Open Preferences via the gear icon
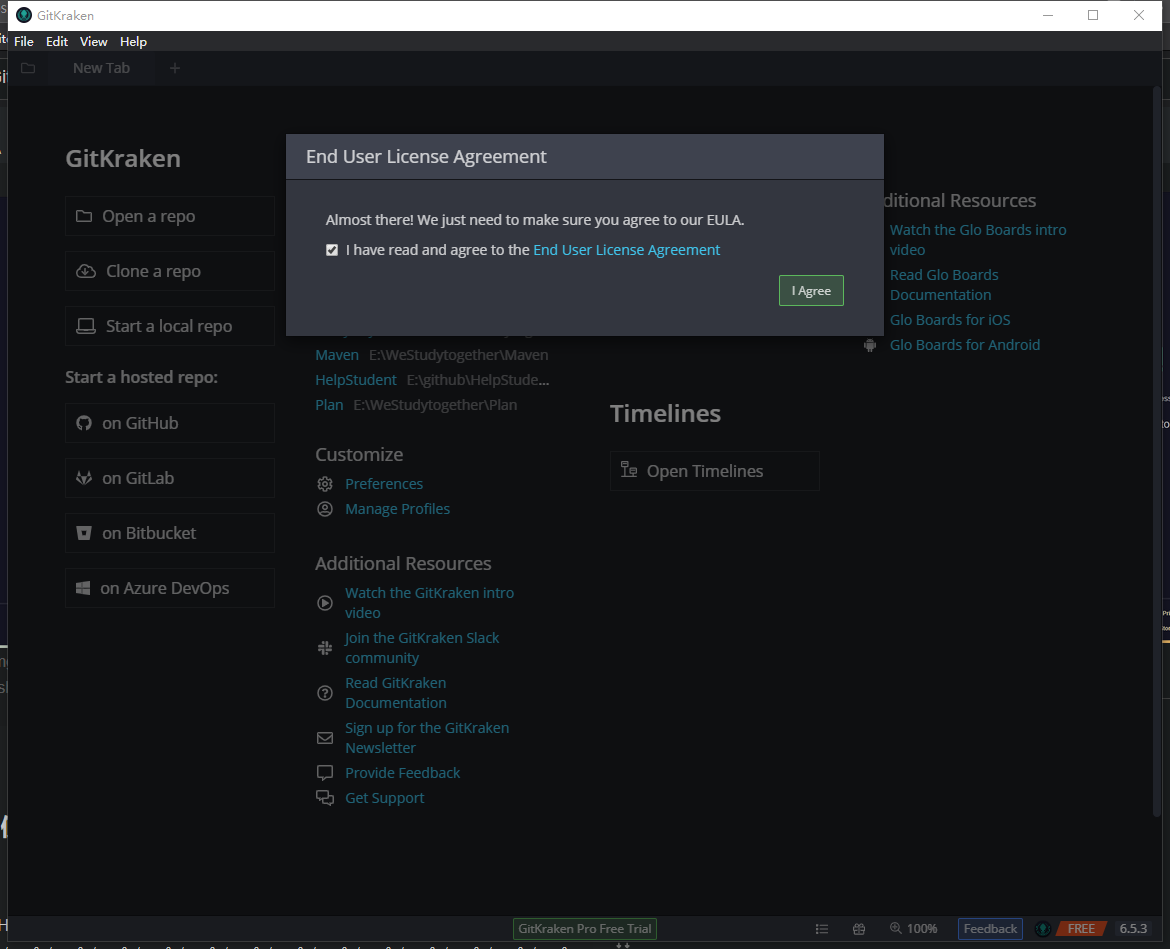The width and height of the screenshot is (1170, 949). (x=324, y=483)
